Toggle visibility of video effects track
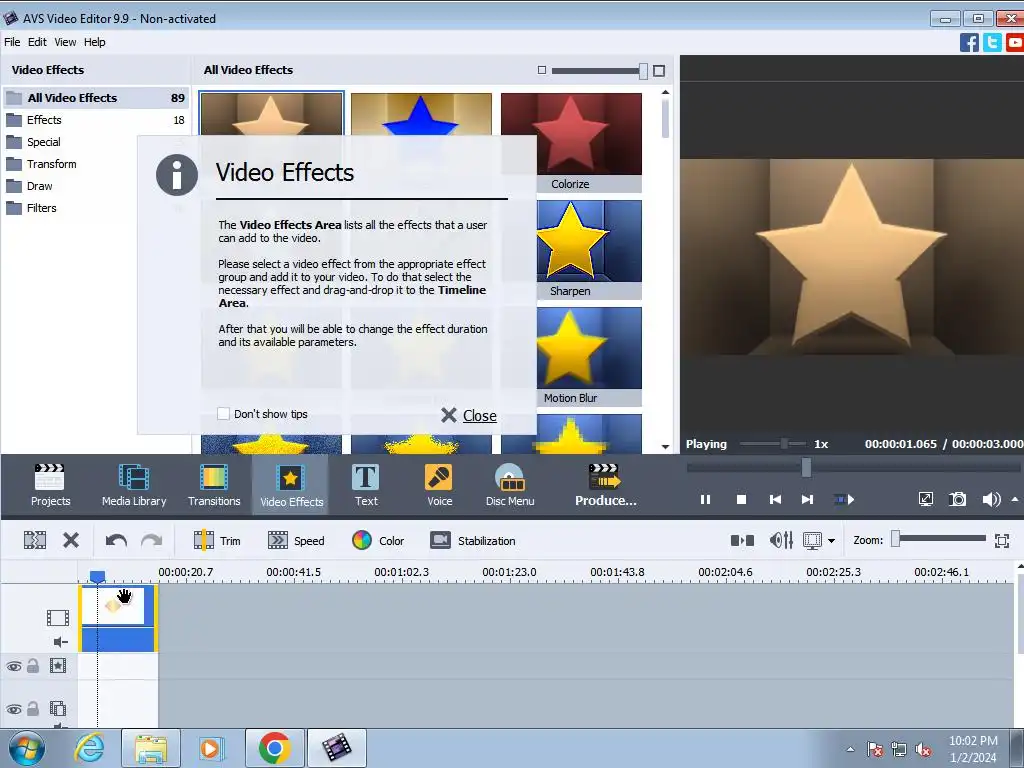 [14, 666]
